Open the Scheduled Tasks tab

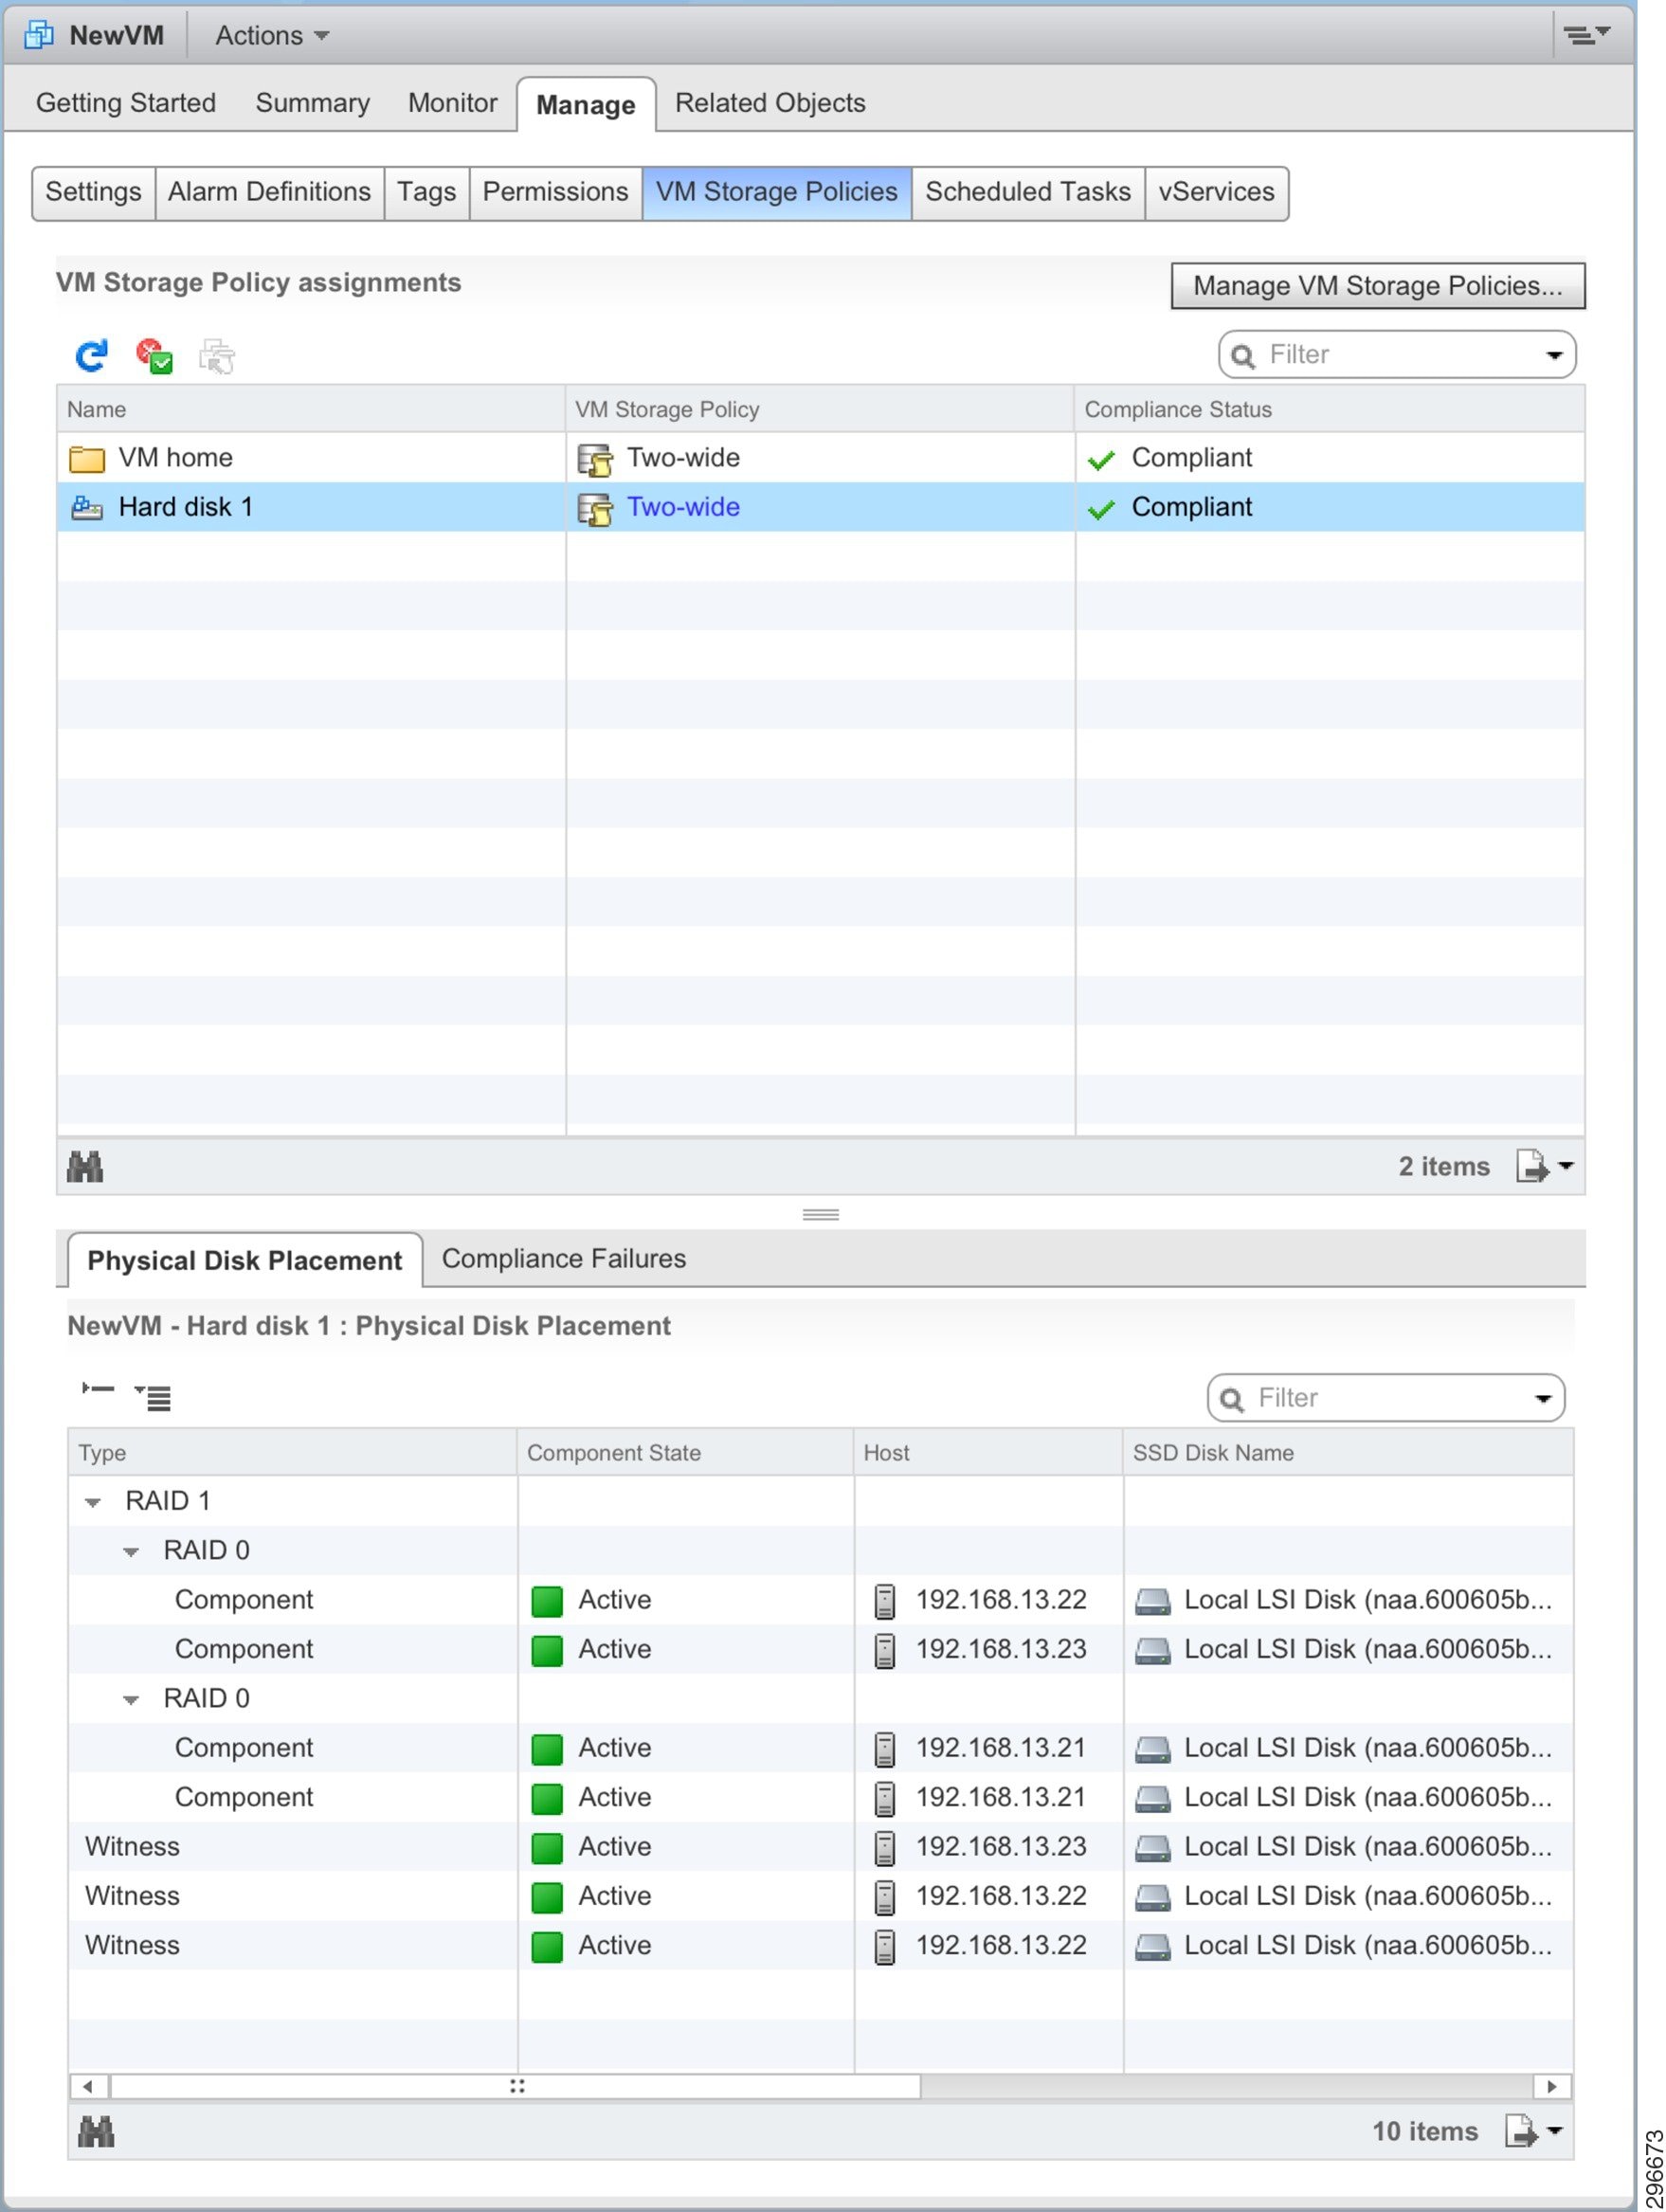click(1028, 192)
